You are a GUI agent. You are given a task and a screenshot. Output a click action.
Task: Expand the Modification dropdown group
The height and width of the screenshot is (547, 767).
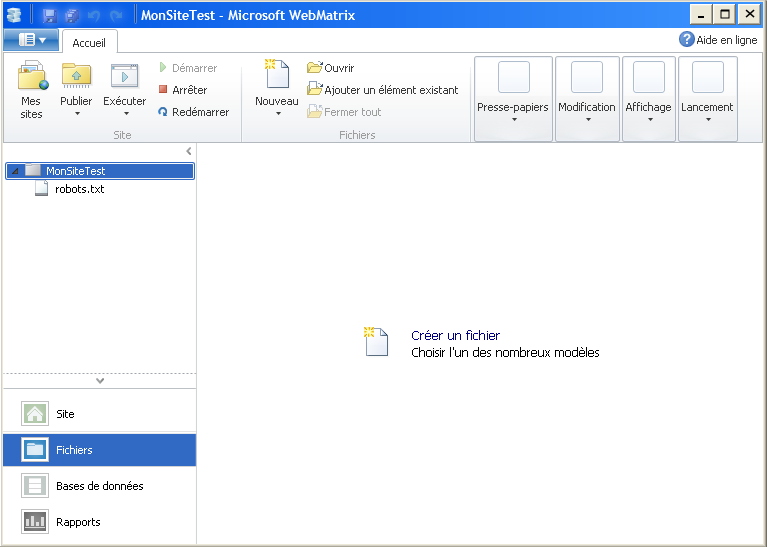(x=587, y=99)
